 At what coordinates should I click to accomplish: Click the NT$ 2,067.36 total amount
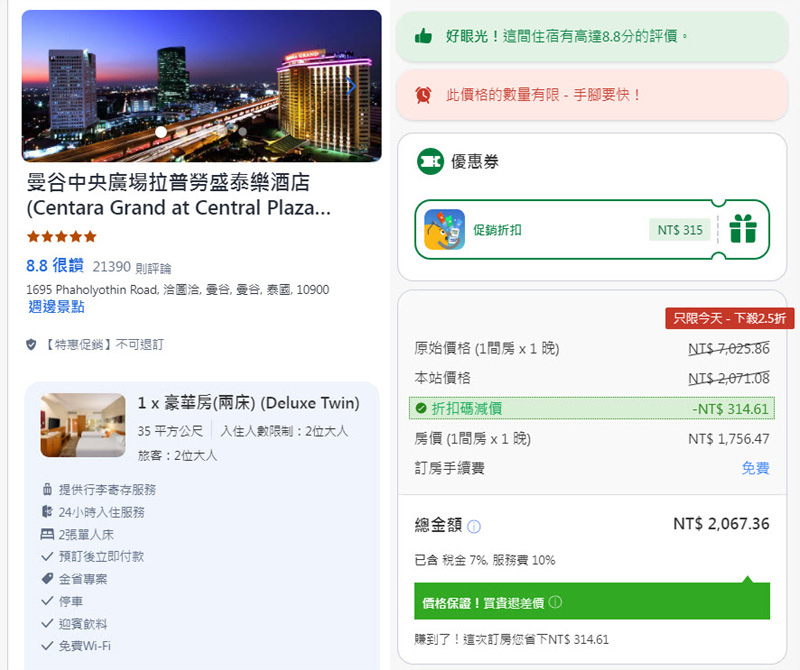[721, 524]
